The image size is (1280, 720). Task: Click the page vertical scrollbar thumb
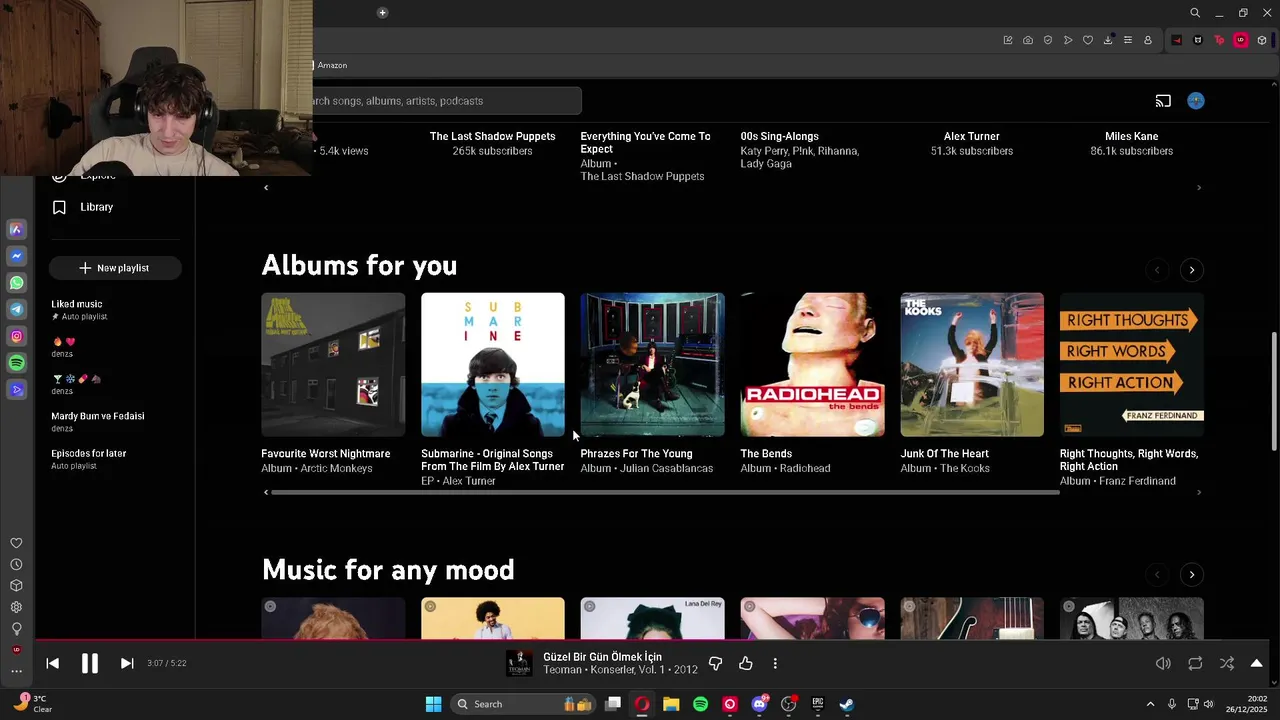click(x=1274, y=392)
